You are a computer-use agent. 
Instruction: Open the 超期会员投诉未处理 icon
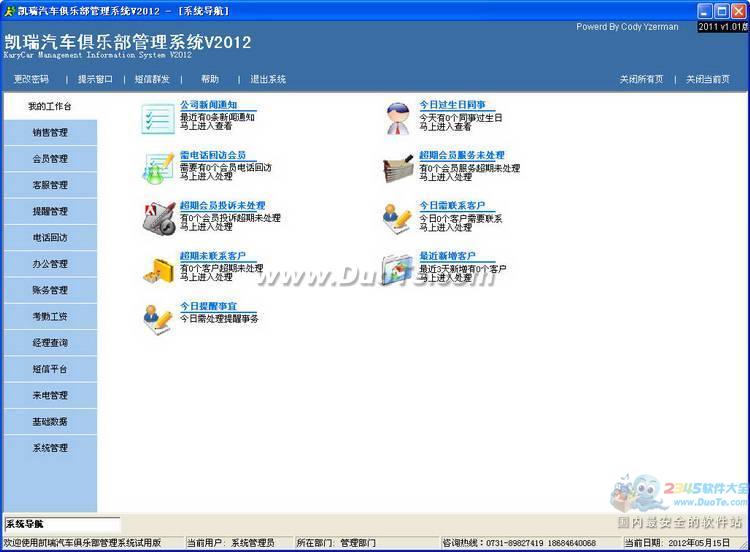coord(158,217)
